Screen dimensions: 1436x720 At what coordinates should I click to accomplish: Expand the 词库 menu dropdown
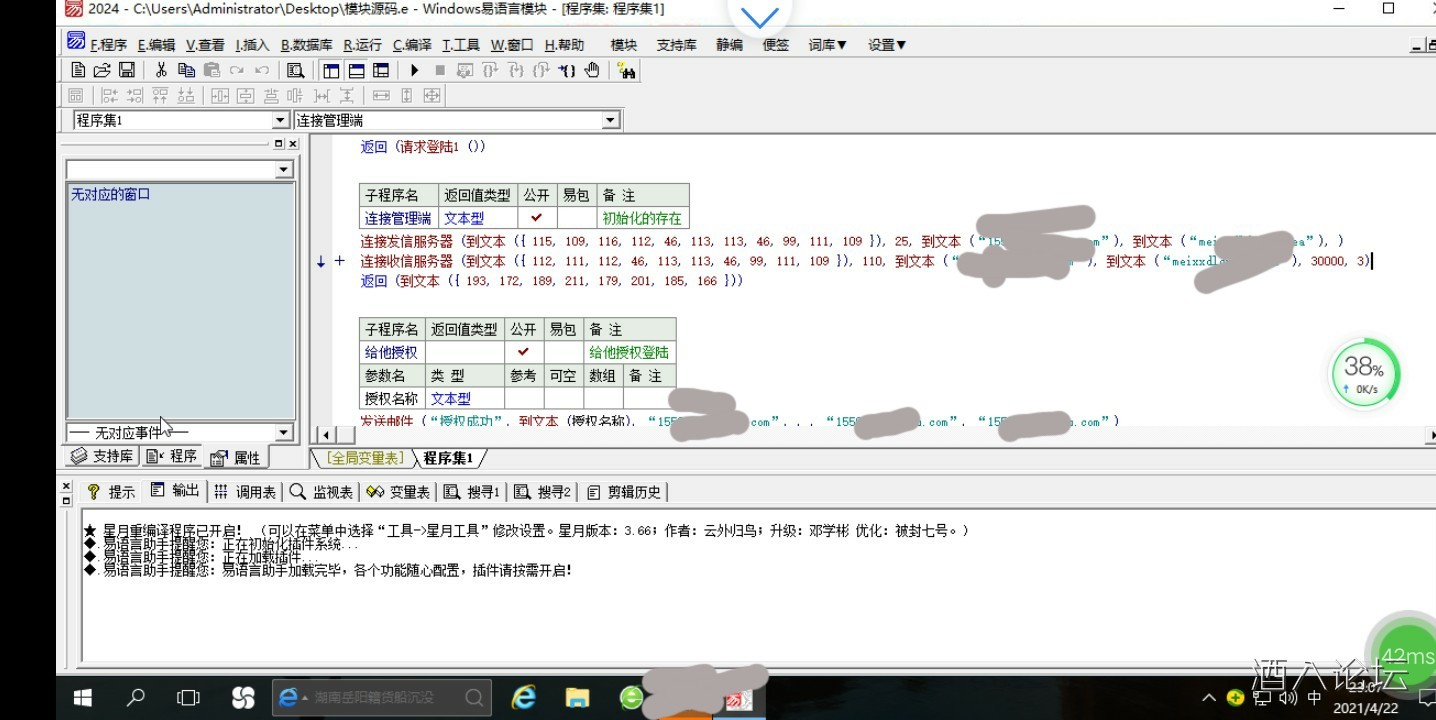click(826, 45)
